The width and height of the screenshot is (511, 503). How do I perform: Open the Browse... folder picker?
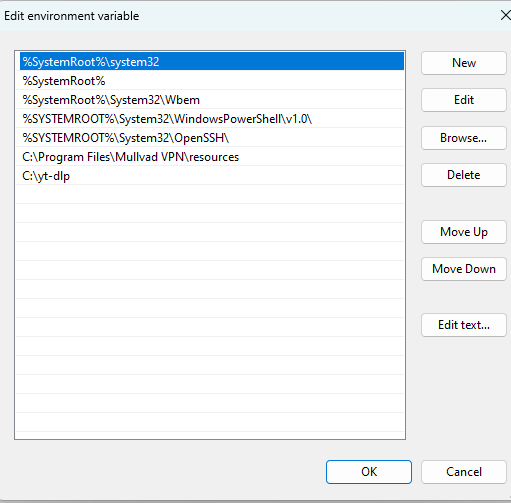click(464, 138)
